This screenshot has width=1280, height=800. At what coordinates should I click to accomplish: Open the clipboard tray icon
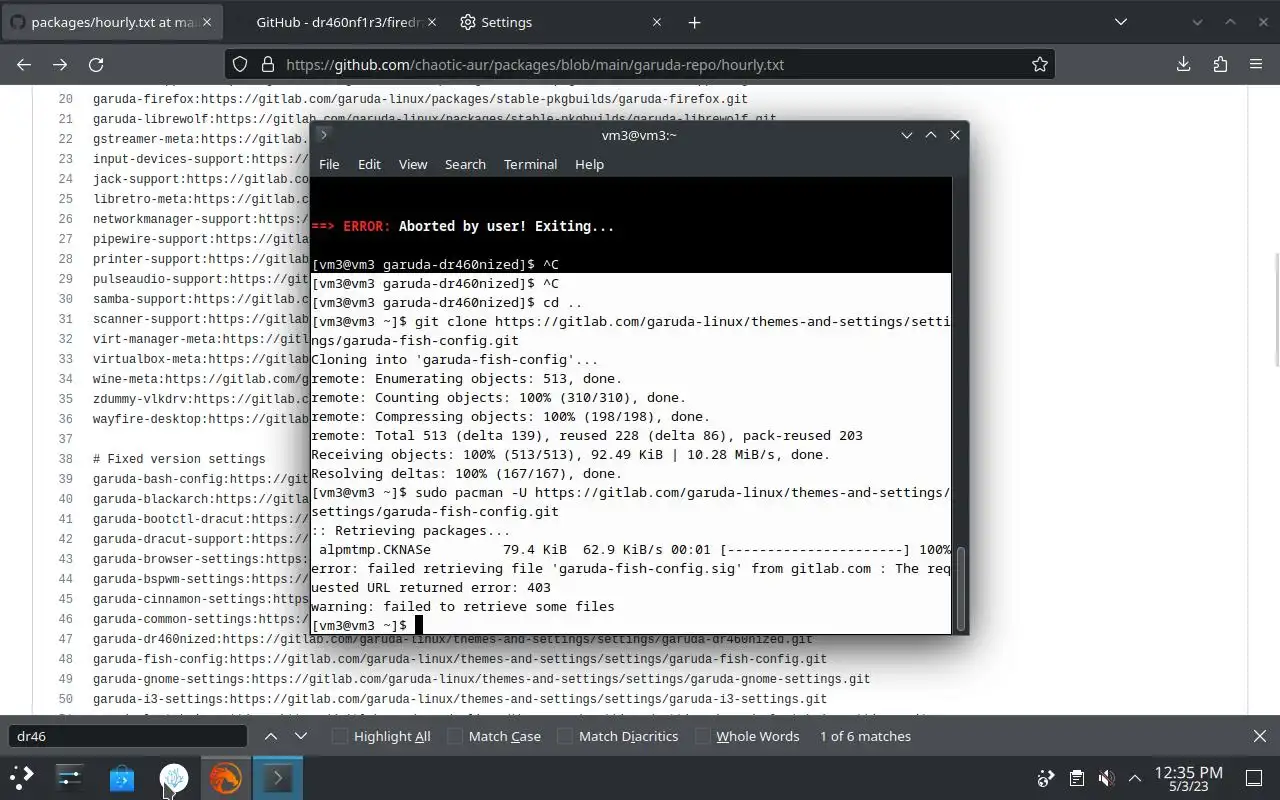tap(1076, 777)
